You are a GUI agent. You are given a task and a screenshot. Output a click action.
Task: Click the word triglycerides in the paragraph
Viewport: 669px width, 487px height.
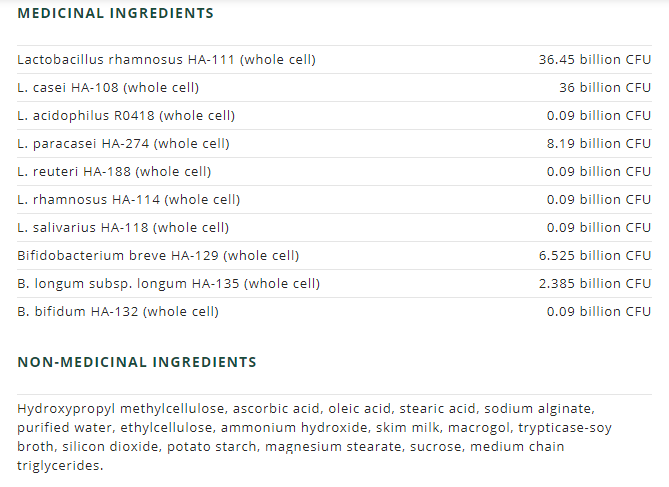(59, 466)
